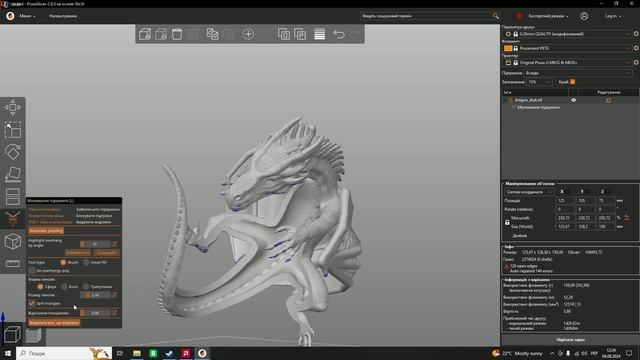This screenshot has height=360, width=640.
Task: Open printer settings gear for Original Prusa
Action: [x=636, y=62]
